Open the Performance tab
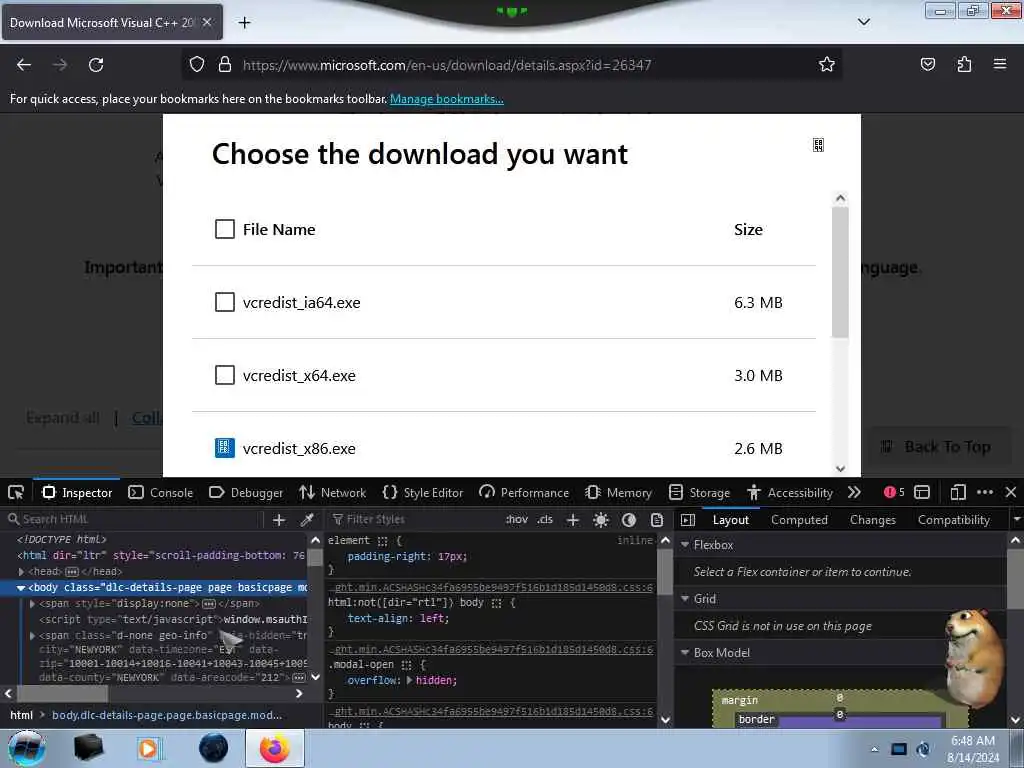This screenshot has width=1024, height=768. [524, 492]
